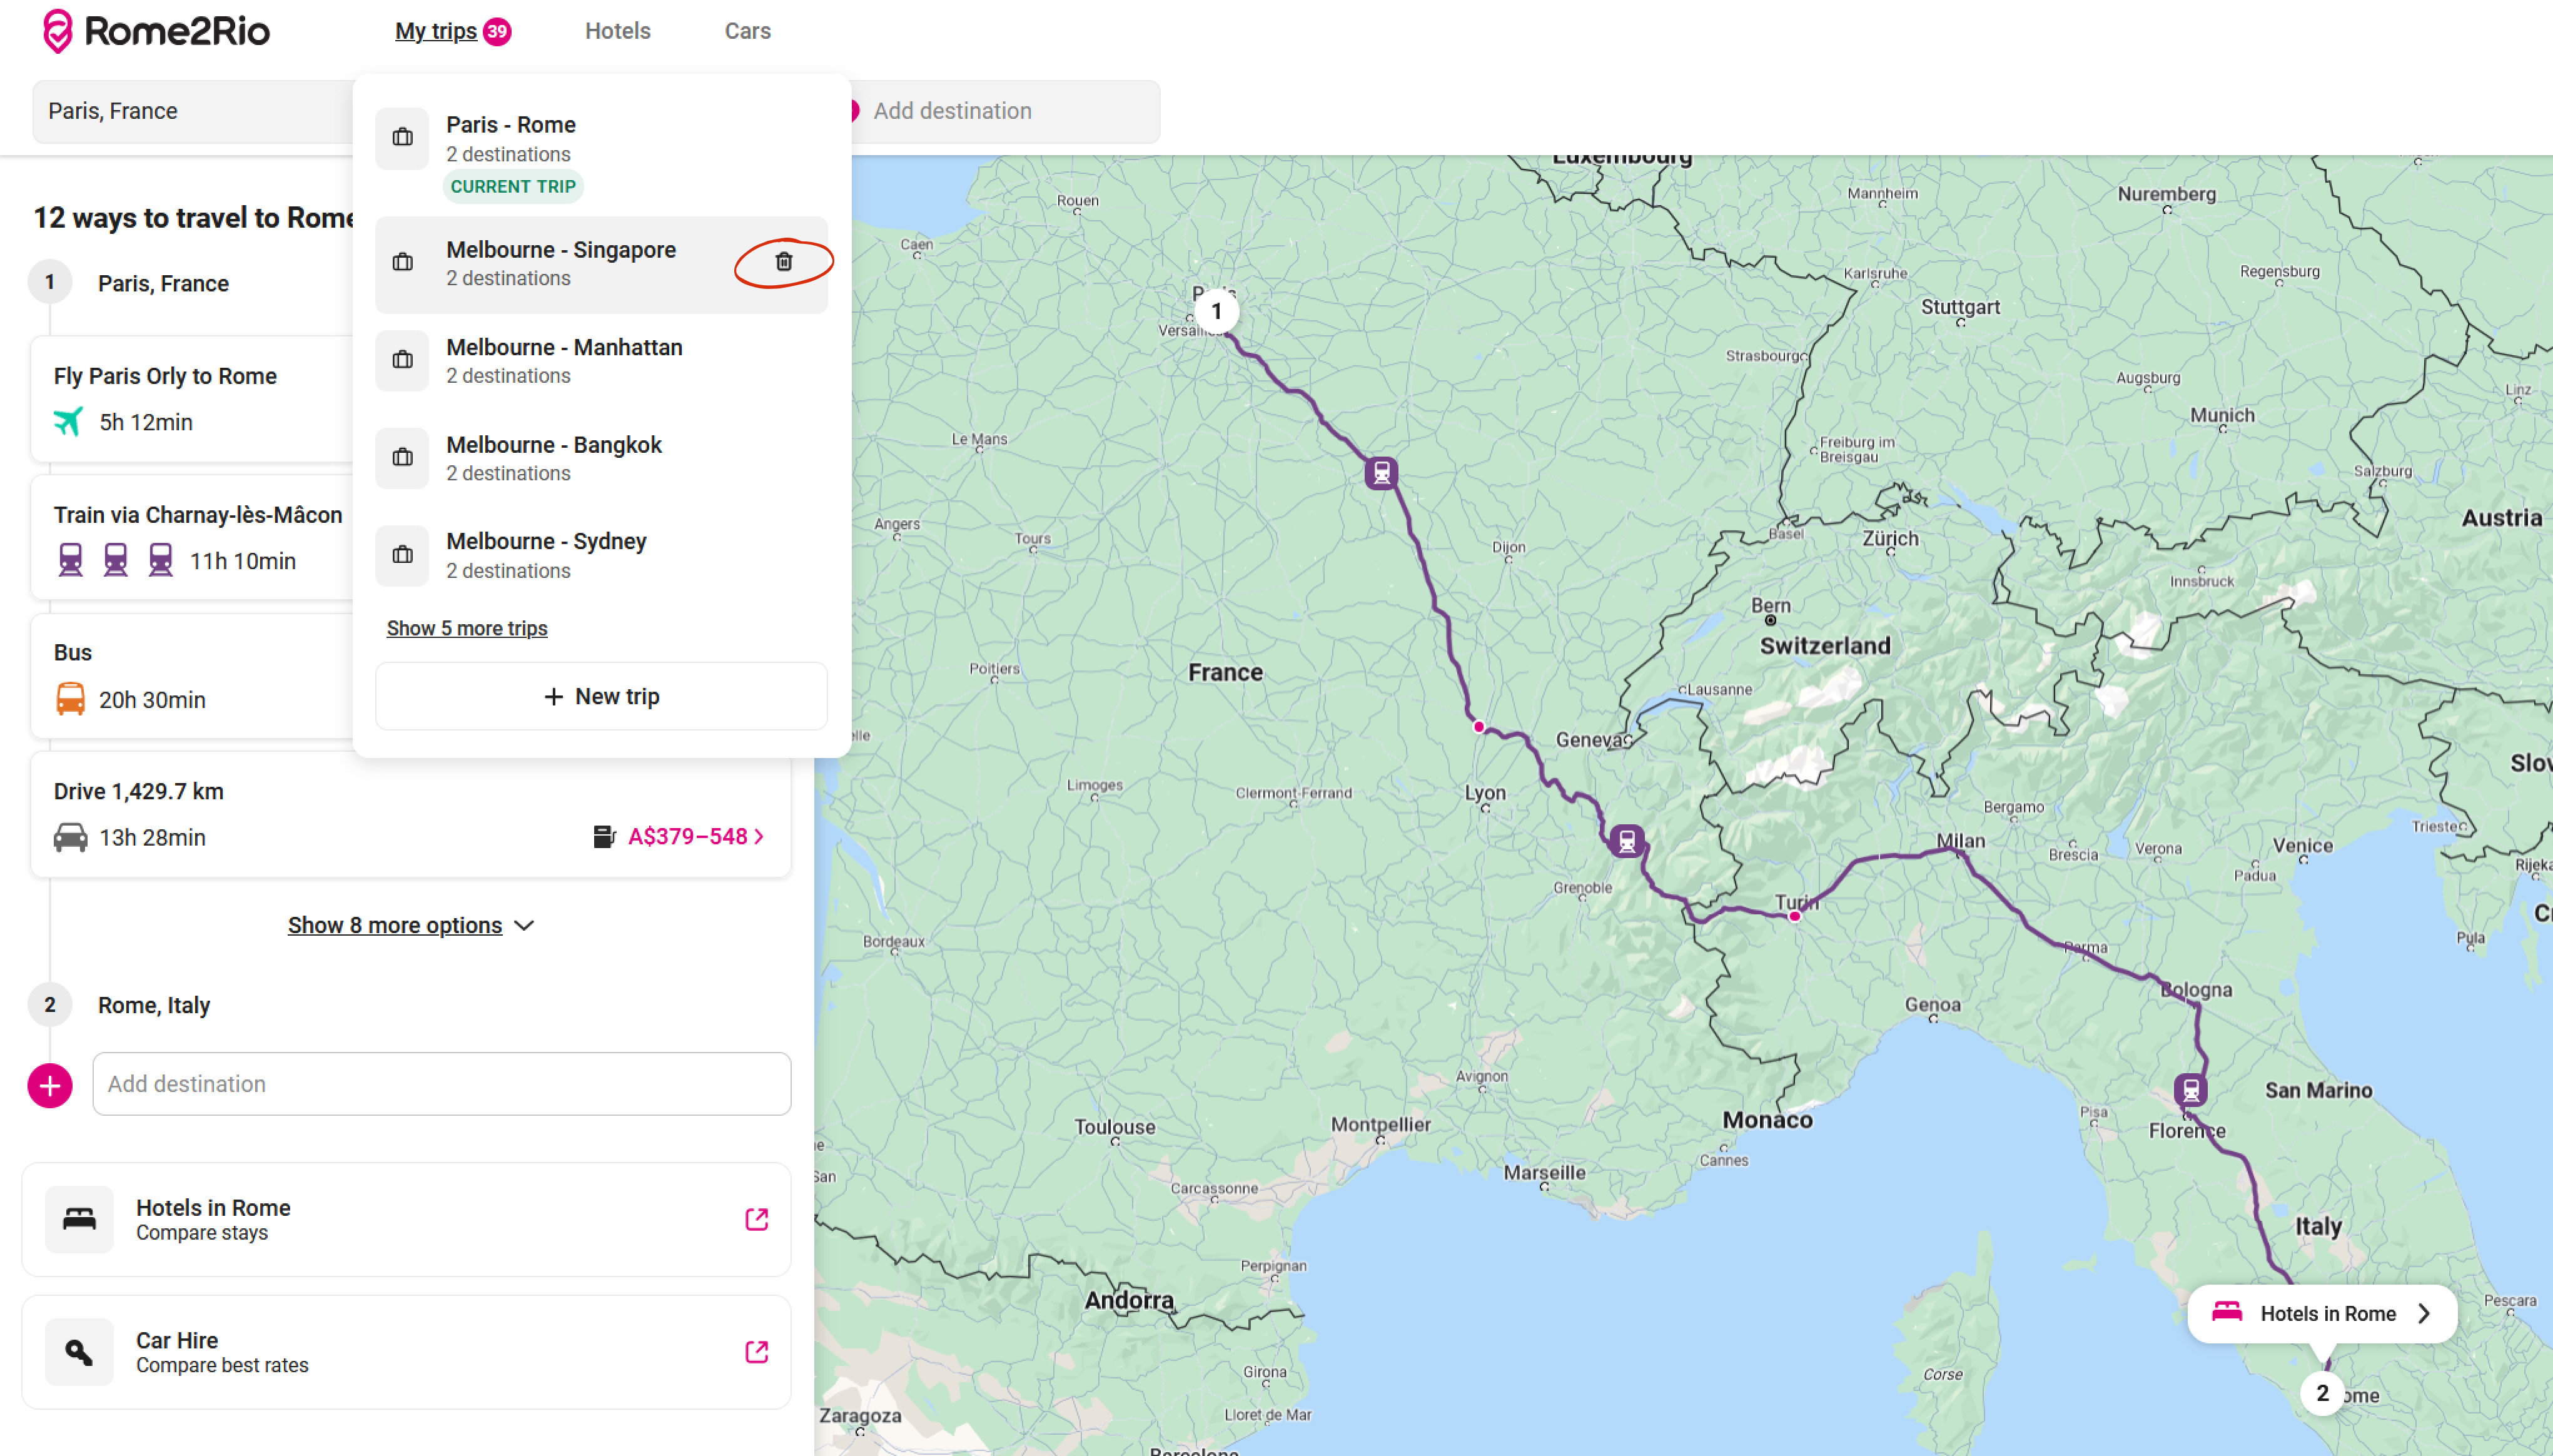Image resolution: width=2553 pixels, height=1456 pixels.
Task: Click suitcase icon beside Melbourne - Manhattan
Action: (402, 360)
